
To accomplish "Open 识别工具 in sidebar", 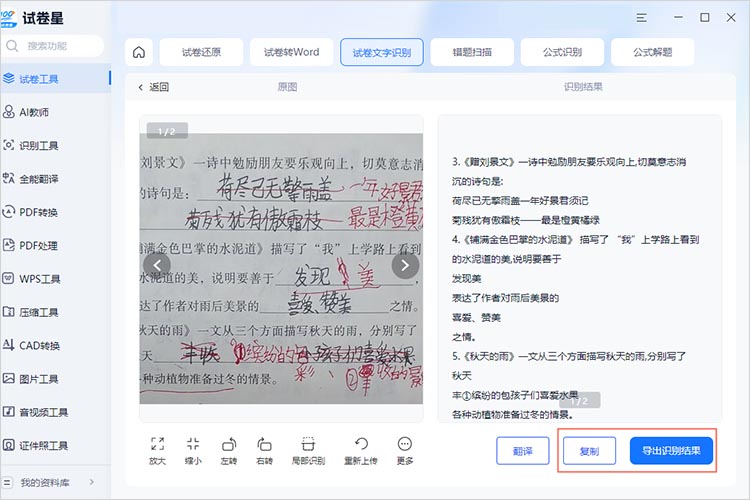I will [x=55, y=145].
